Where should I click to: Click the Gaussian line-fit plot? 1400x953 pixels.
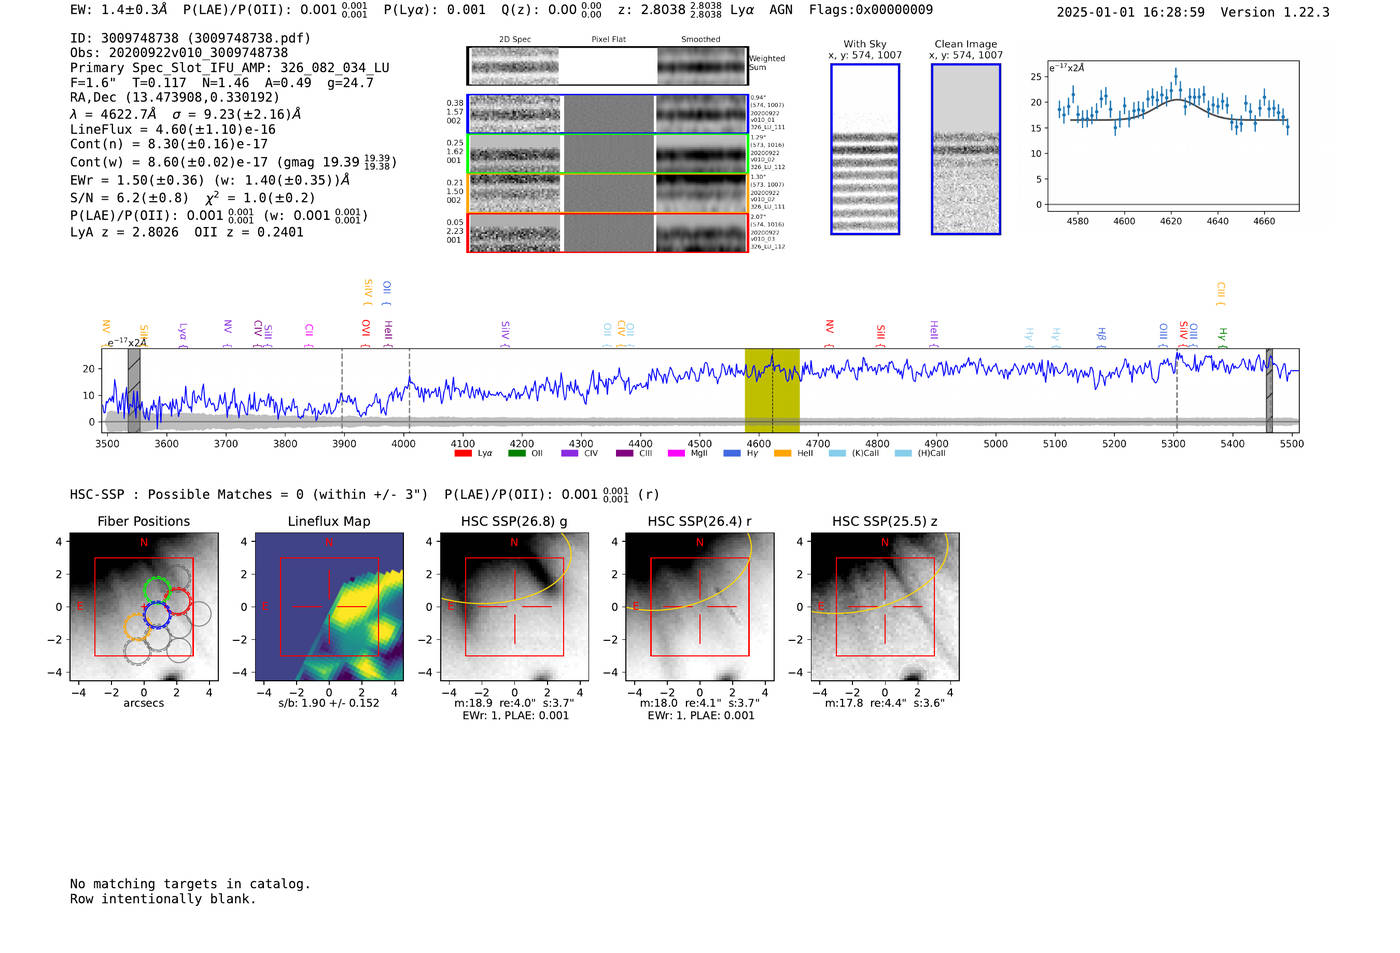1172,136
